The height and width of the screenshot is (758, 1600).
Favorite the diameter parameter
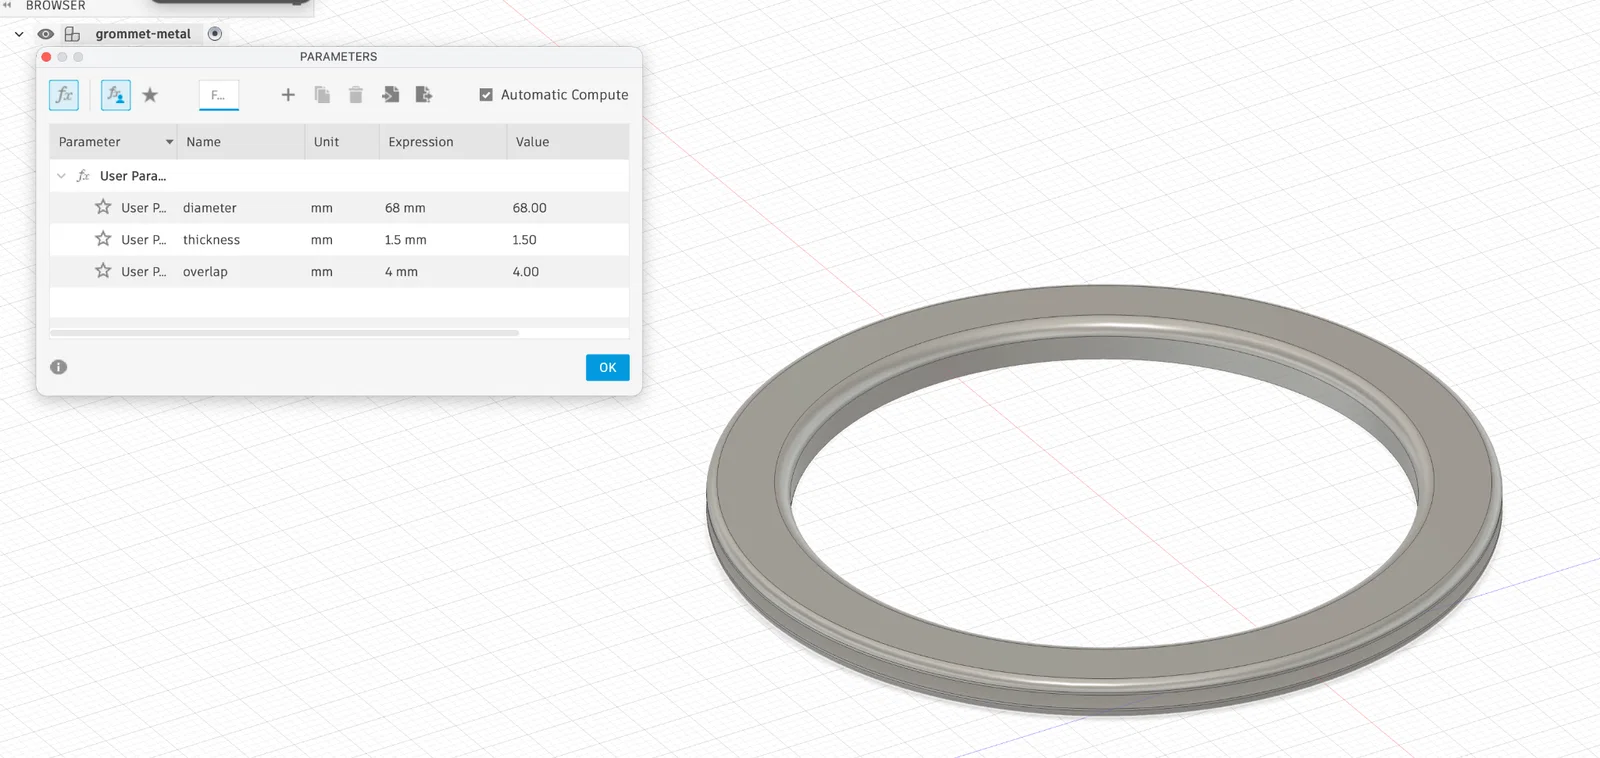click(x=103, y=207)
